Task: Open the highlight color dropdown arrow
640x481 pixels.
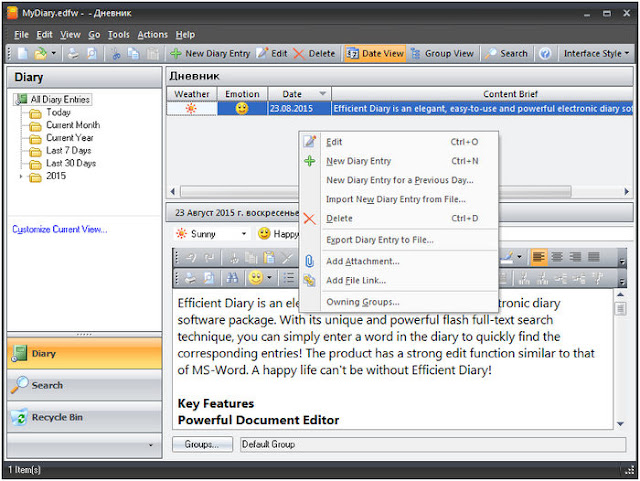Action: pyautogui.click(x=519, y=257)
